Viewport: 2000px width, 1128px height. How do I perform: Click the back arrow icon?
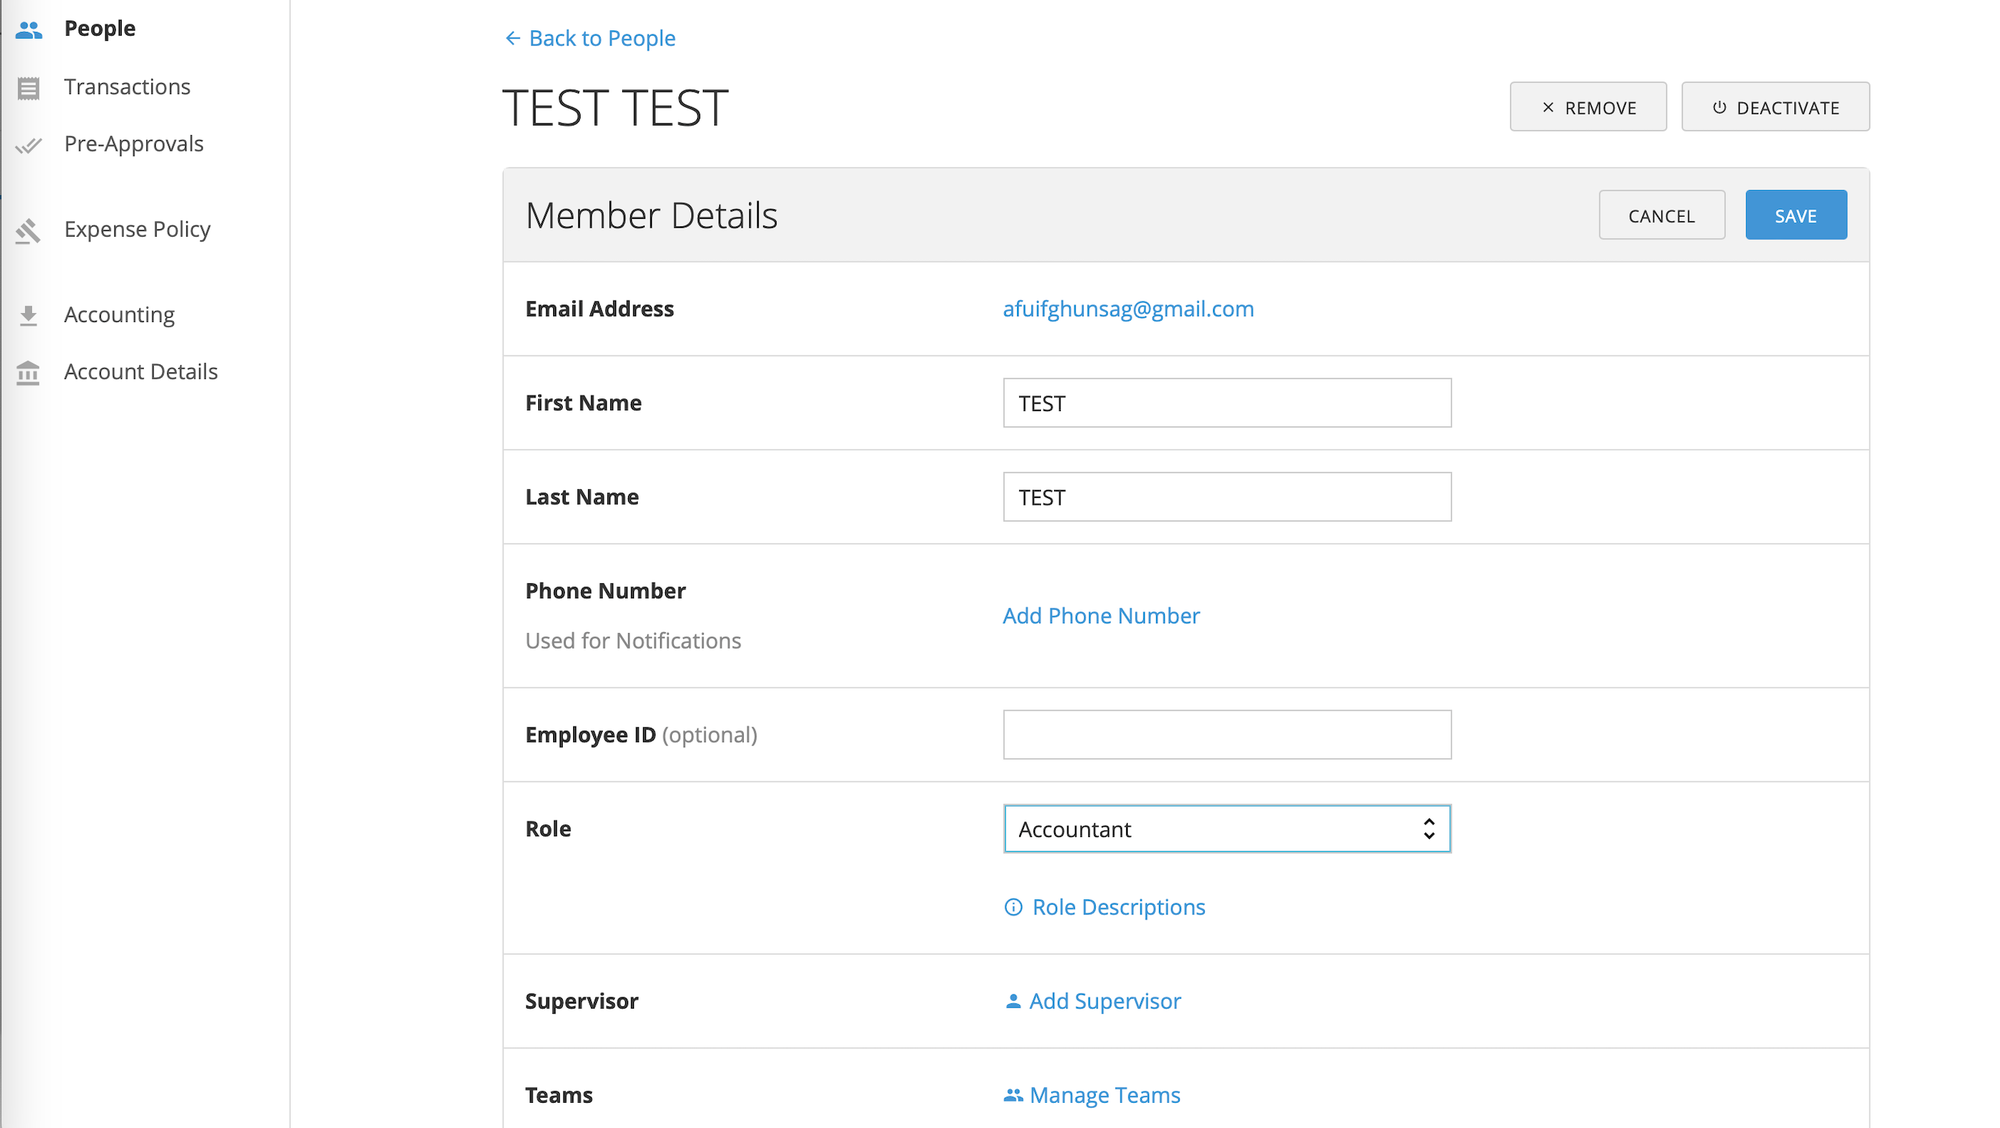click(x=513, y=38)
